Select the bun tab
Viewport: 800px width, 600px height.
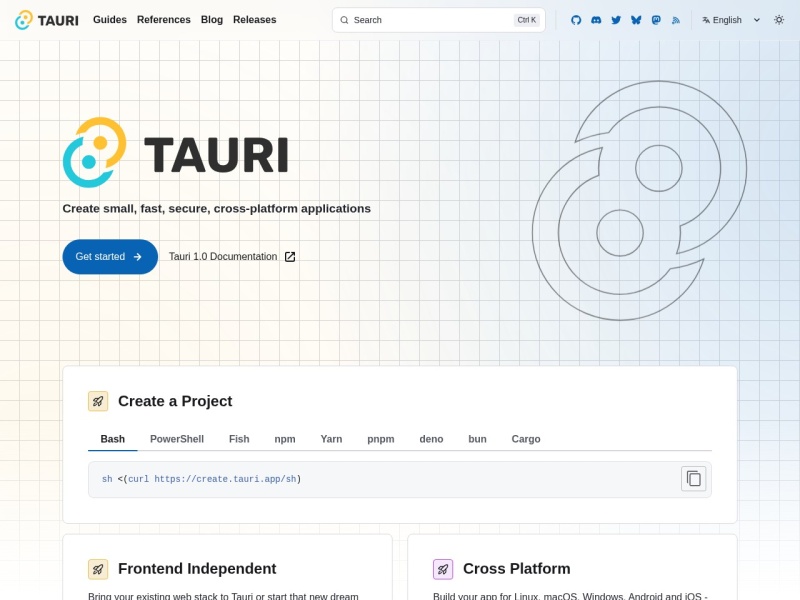pyautogui.click(x=478, y=439)
